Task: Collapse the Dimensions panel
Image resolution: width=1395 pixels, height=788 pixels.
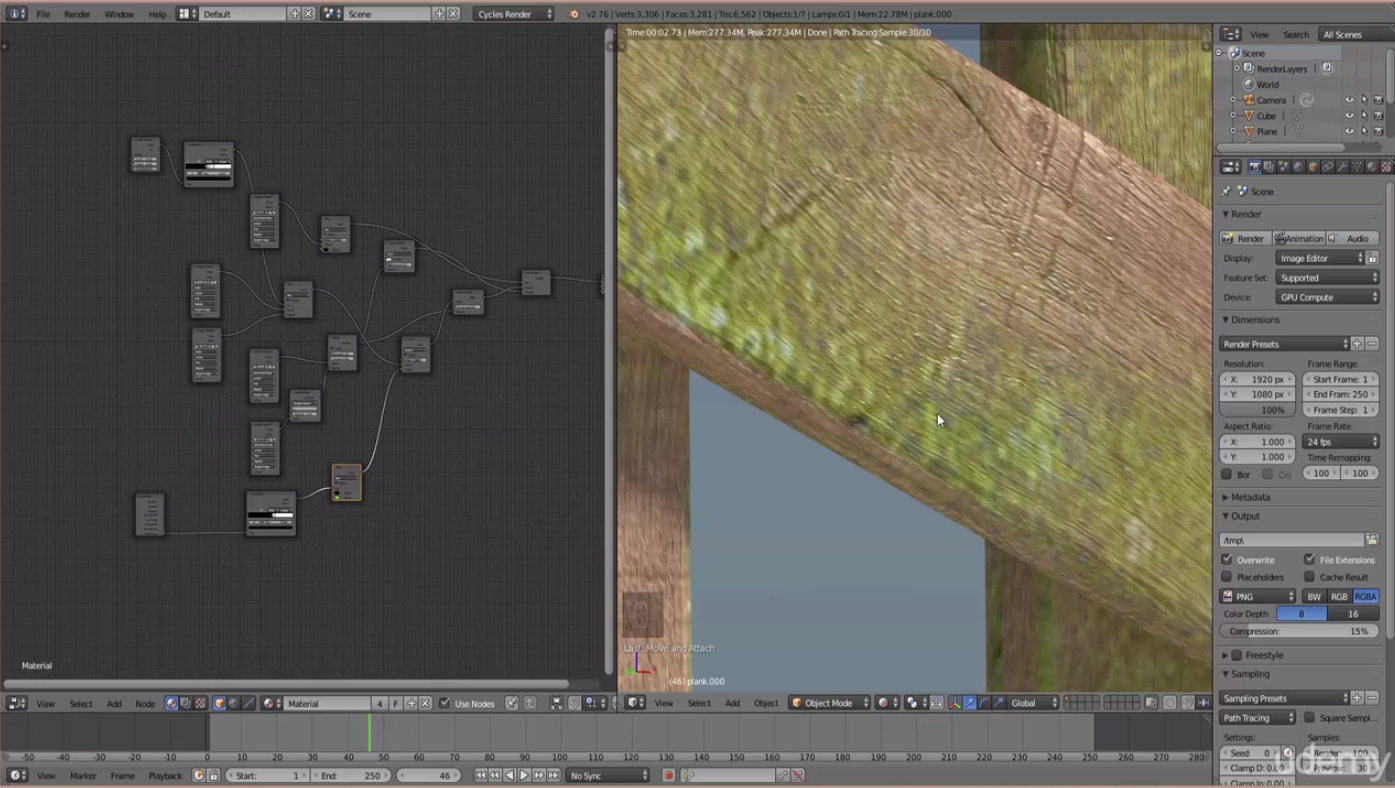Action: point(1226,320)
